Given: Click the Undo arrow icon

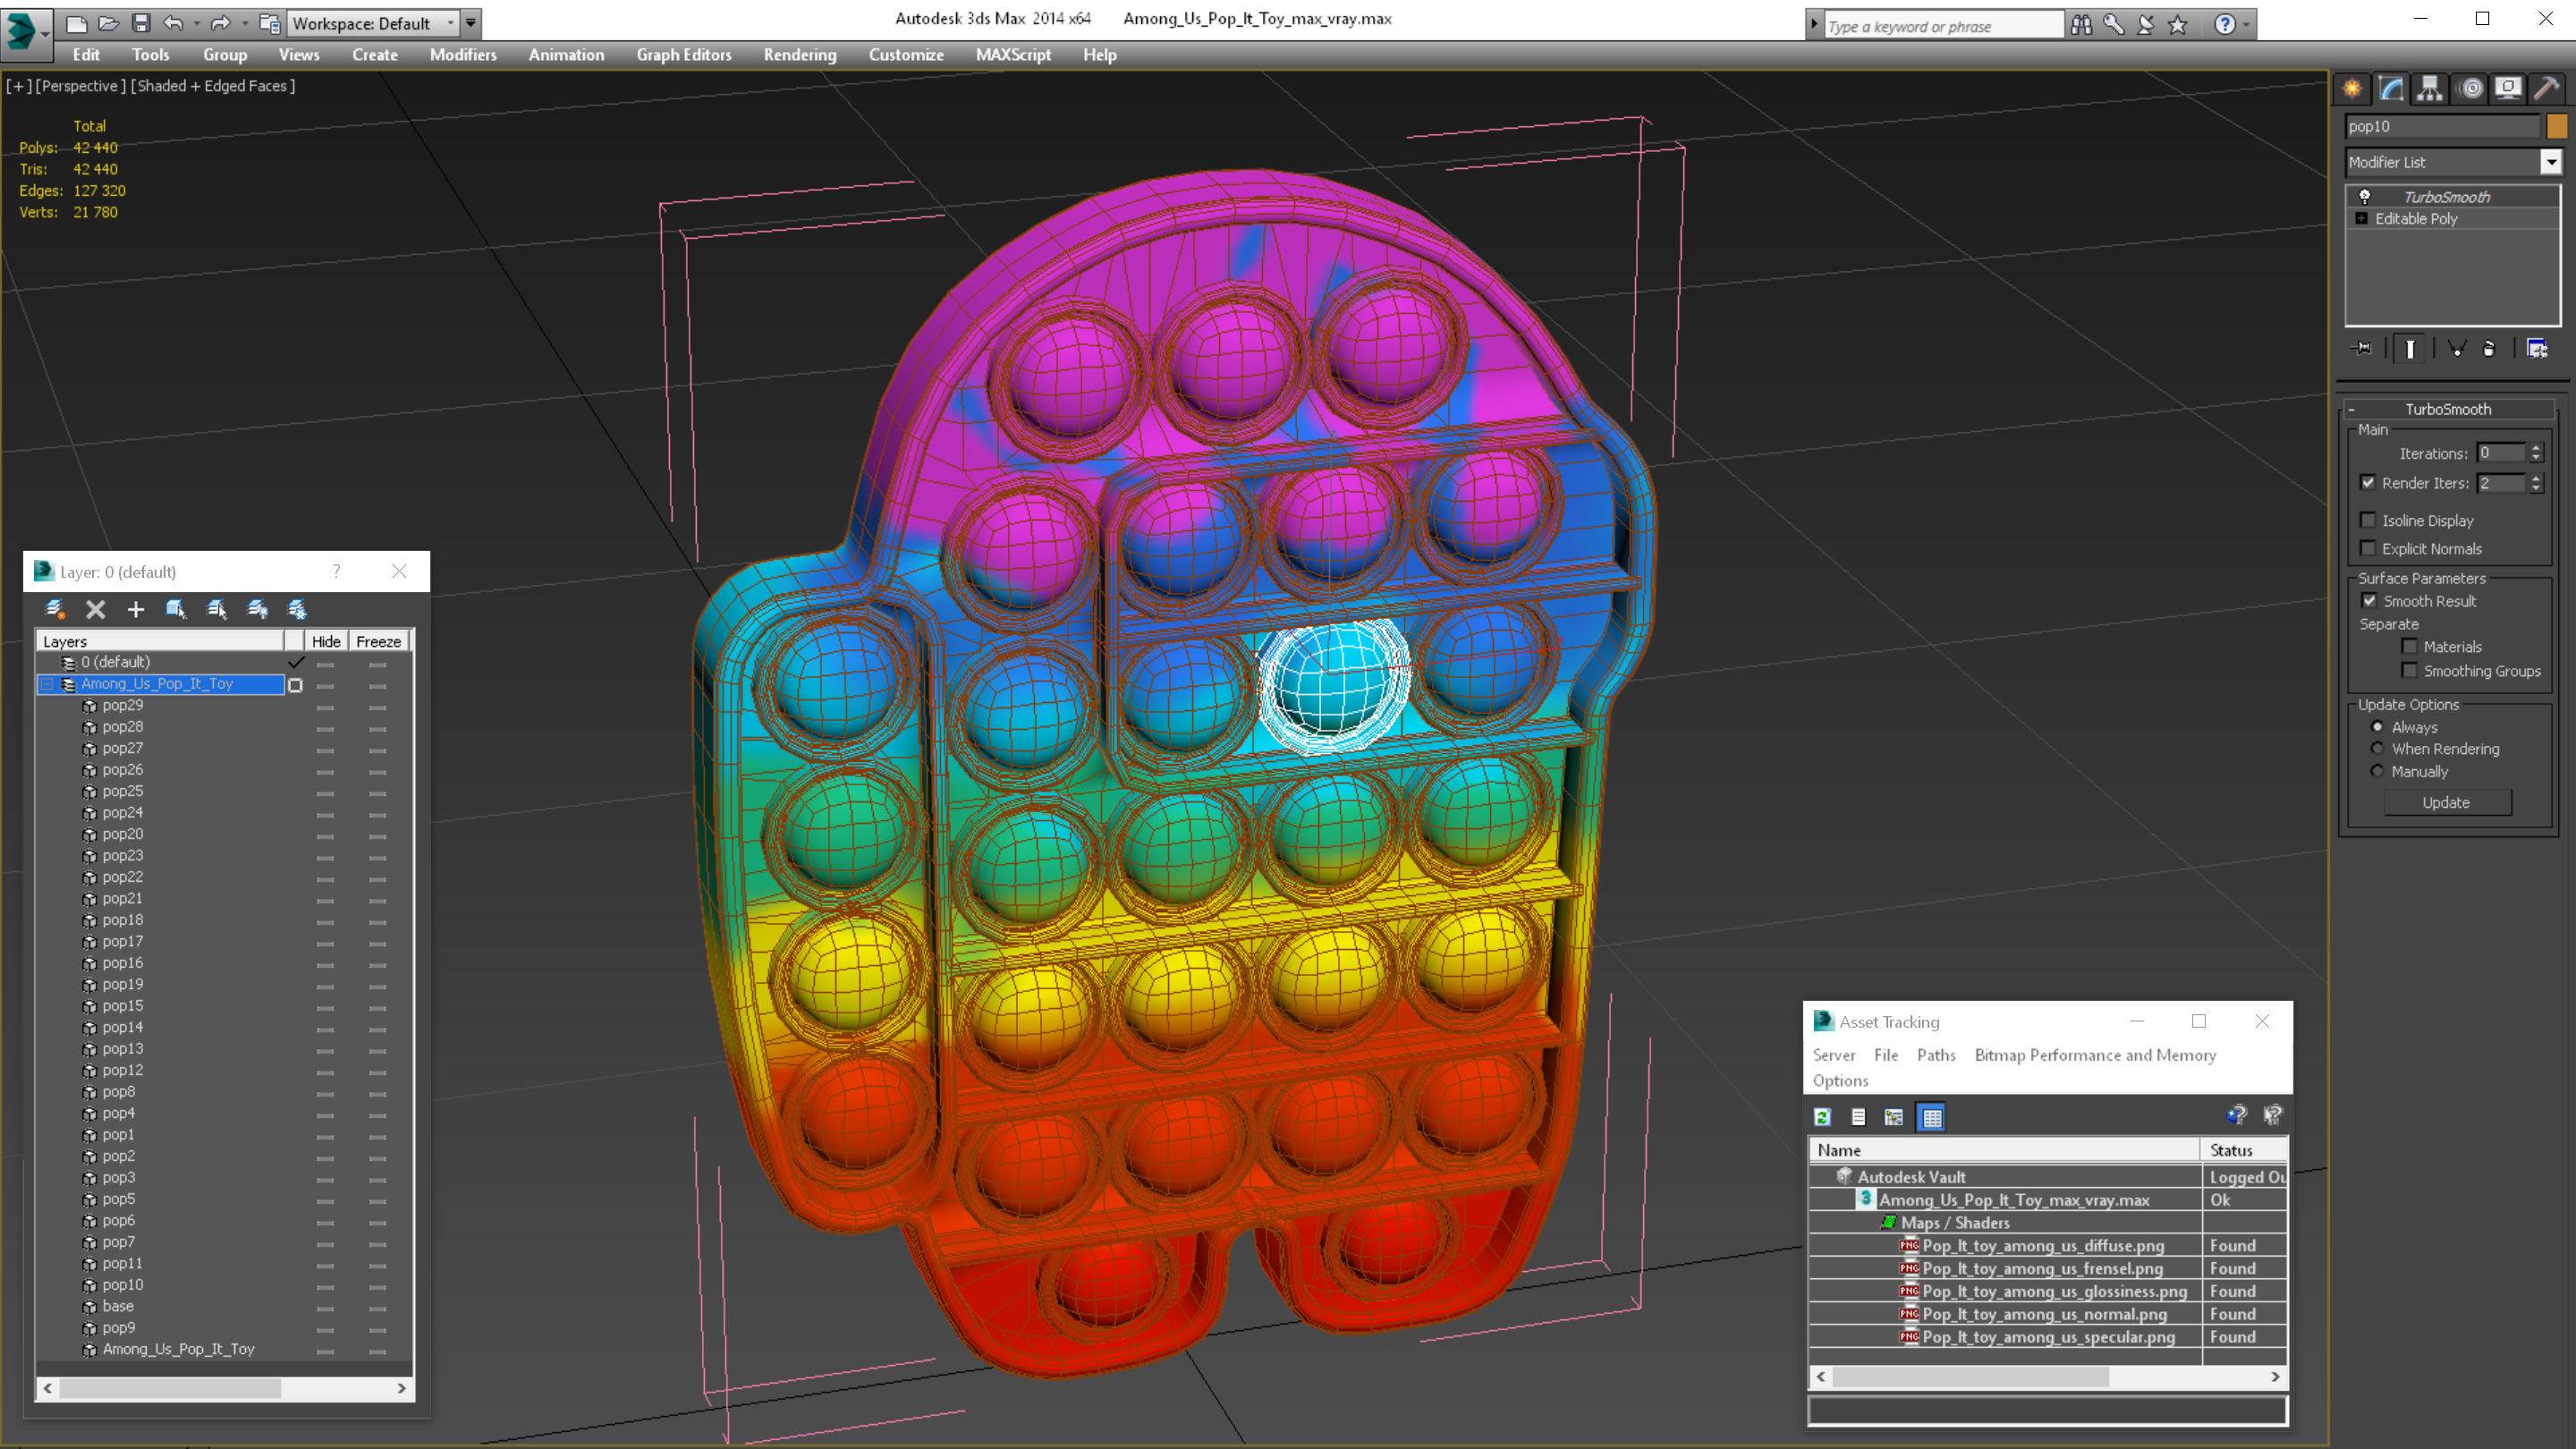Looking at the screenshot, I should pyautogui.click(x=173, y=23).
